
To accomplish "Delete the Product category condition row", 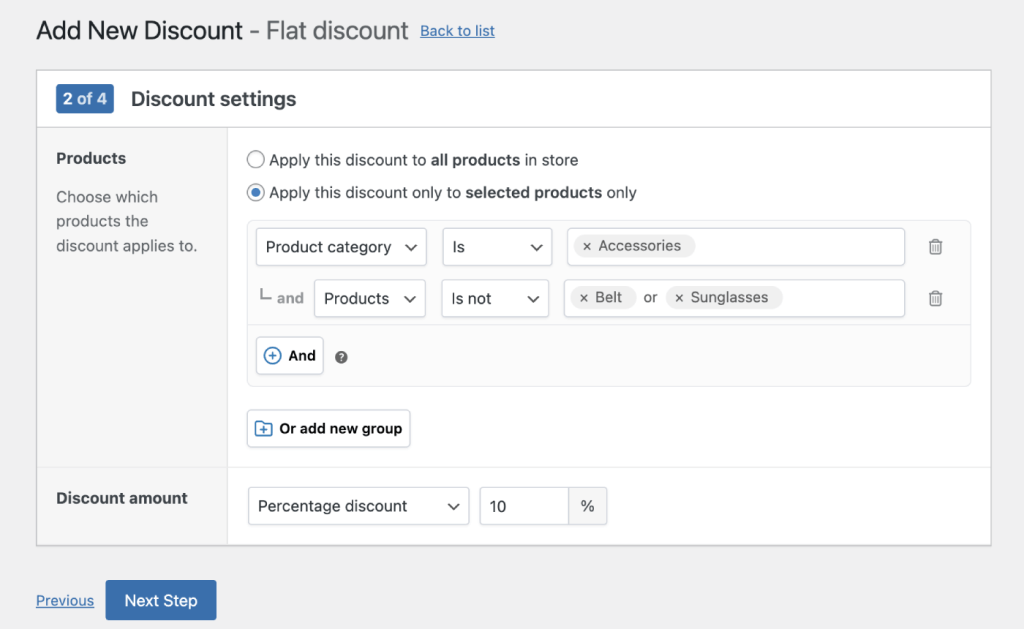I will pos(935,246).
